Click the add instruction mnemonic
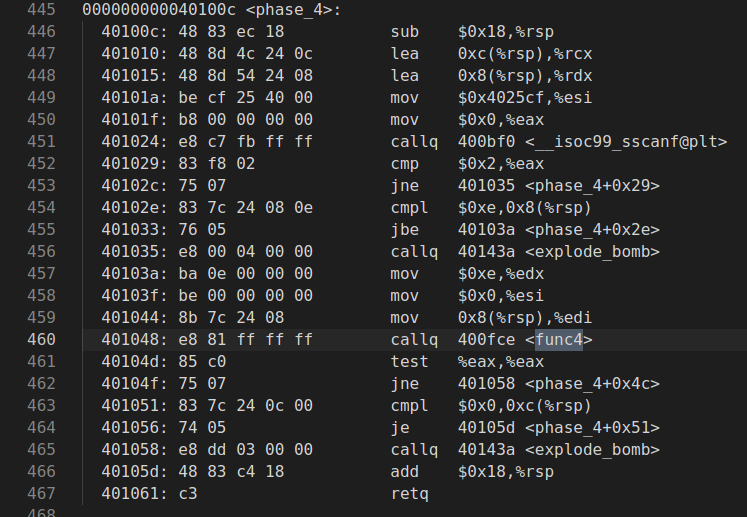Image resolution: width=747 pixels, height=517 pixels. tap(404, 472)
